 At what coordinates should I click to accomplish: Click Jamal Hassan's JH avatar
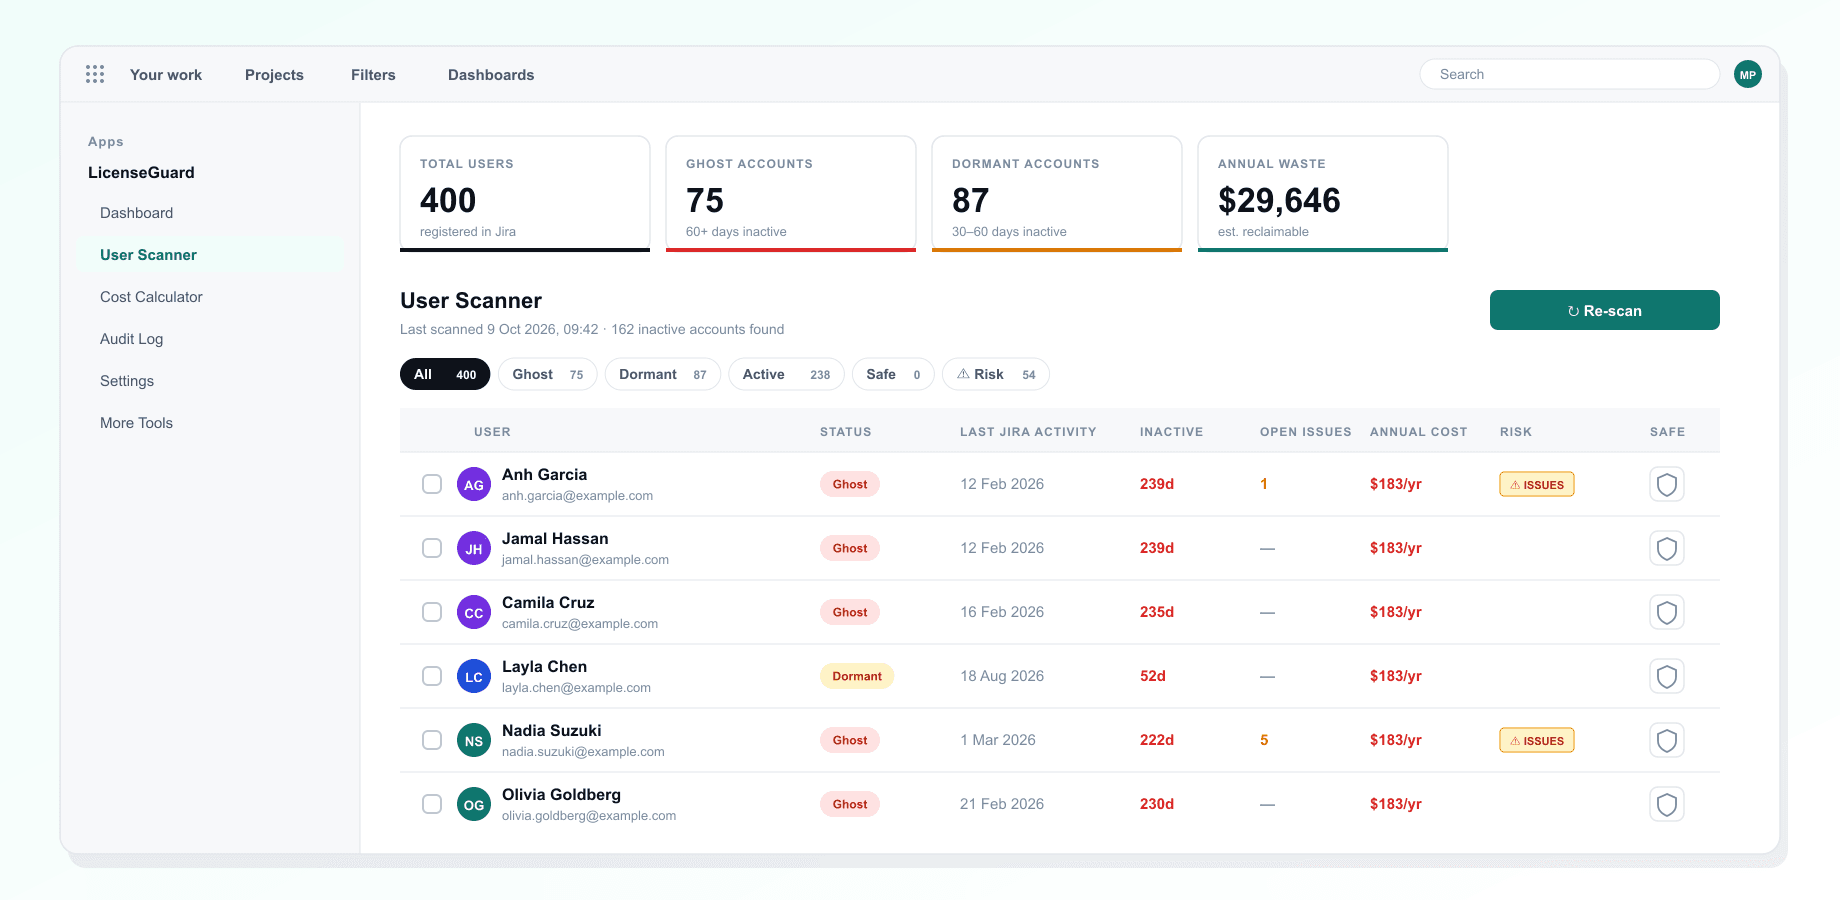pyautogui.click(x=474, y=548)
